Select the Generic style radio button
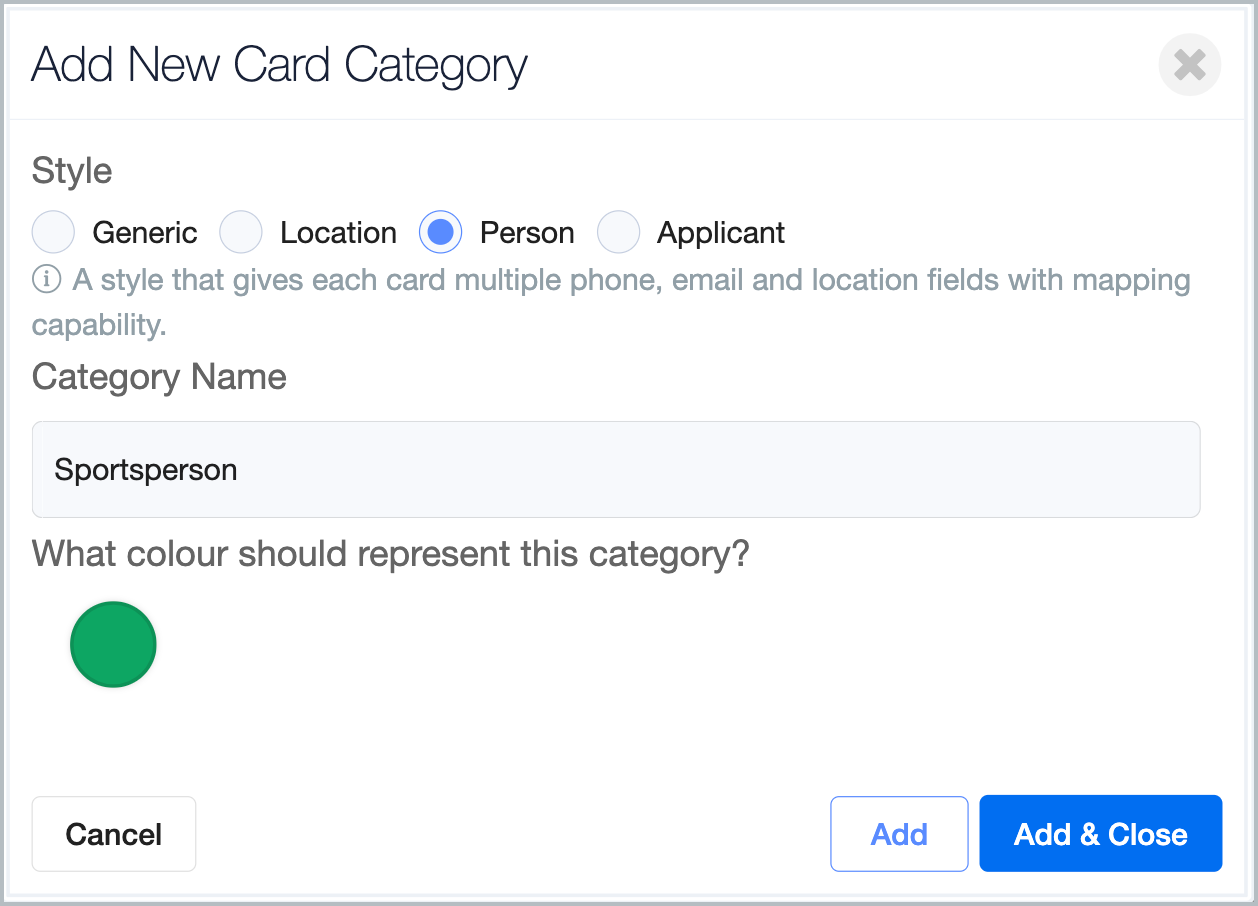 pyautogui.click(x=54, y=232)
